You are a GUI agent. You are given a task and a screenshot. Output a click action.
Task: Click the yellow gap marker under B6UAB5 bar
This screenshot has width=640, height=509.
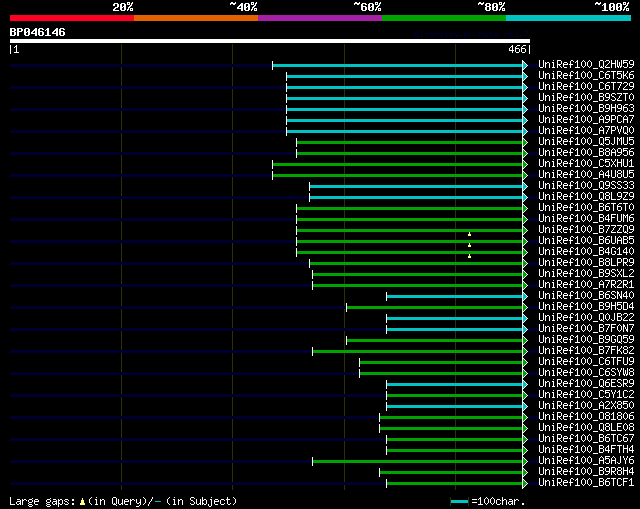point(469,245)
